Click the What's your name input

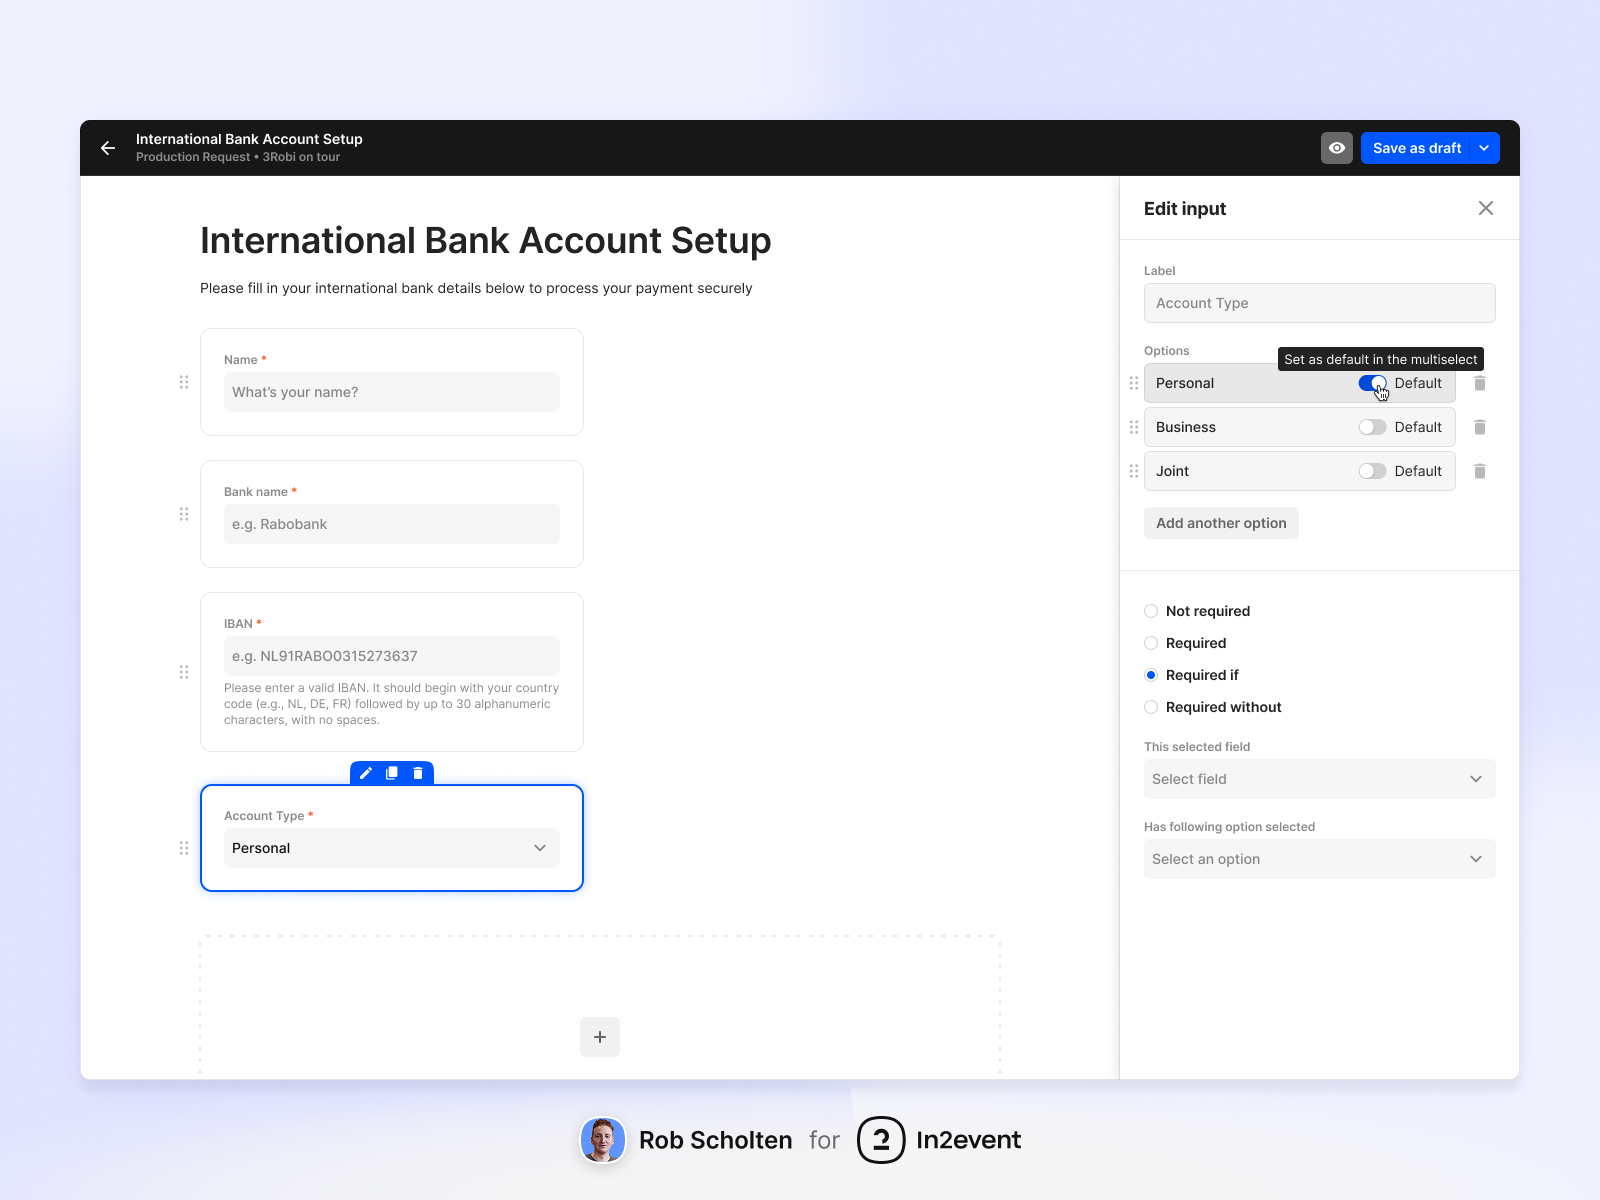(x=392, y=392)
